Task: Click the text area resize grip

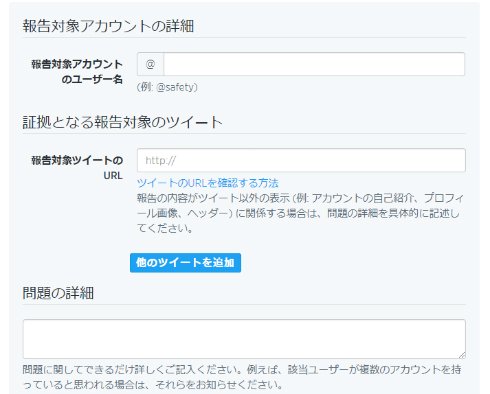Action: coord(462,355)
